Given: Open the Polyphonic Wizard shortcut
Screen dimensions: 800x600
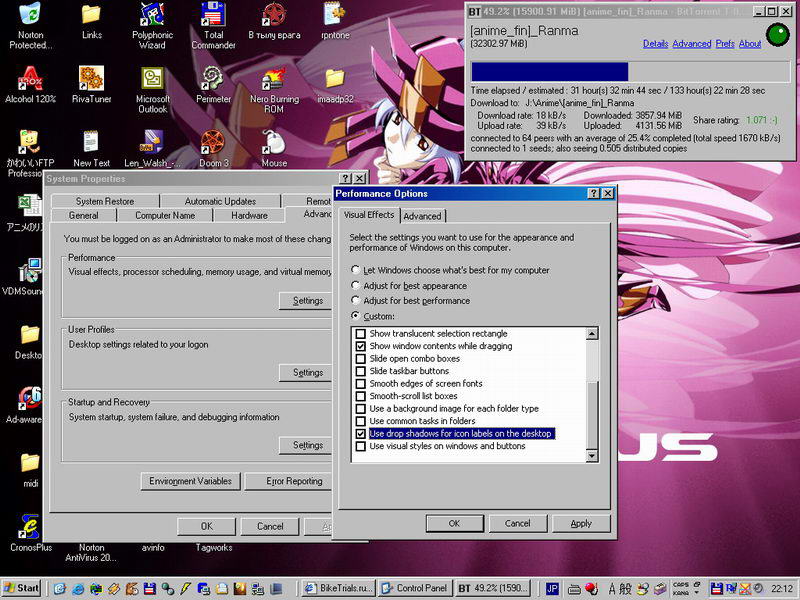Looking at the screenshot, I should [153, 15].
